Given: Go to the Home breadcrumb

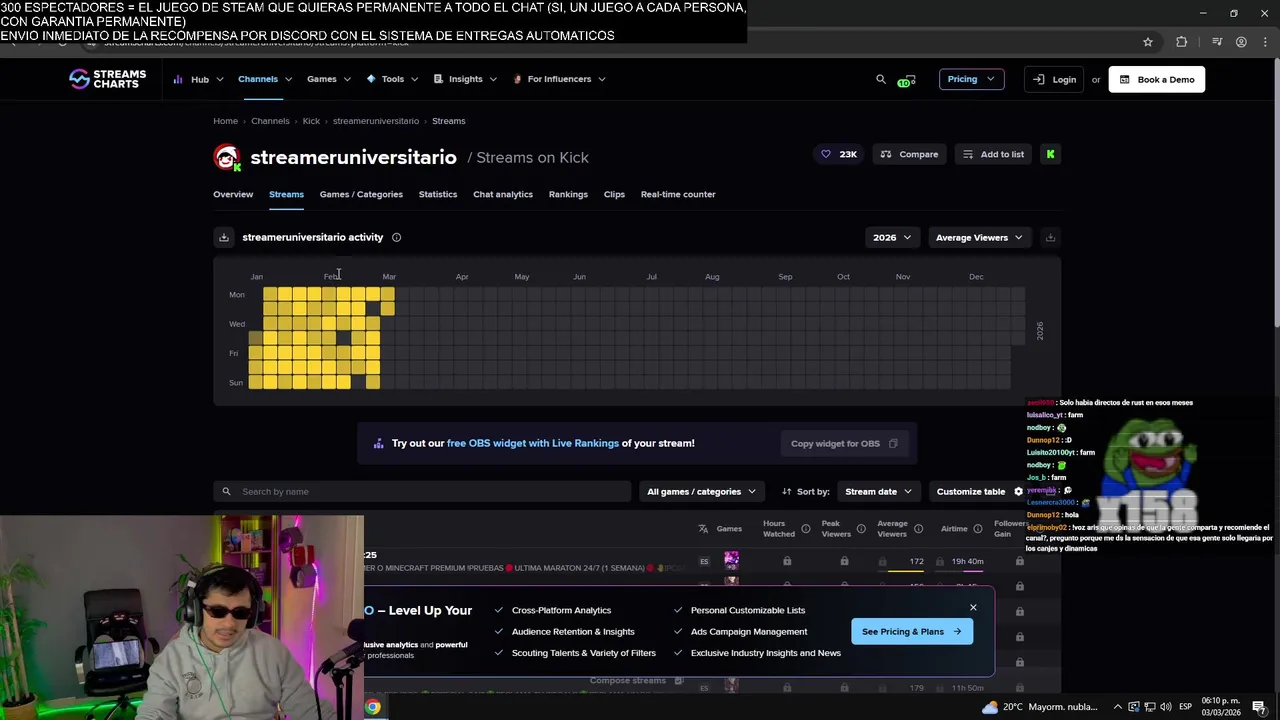Looking at the screenshot, I should click(x=225, y=121).
